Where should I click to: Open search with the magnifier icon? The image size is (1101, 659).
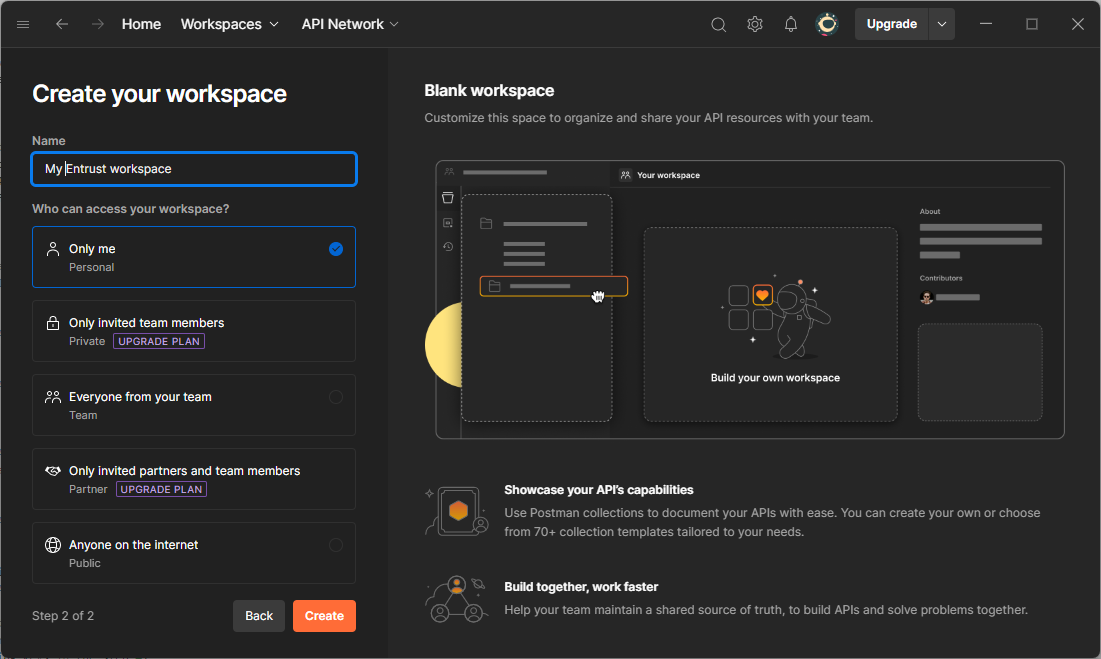pos(718,24)
